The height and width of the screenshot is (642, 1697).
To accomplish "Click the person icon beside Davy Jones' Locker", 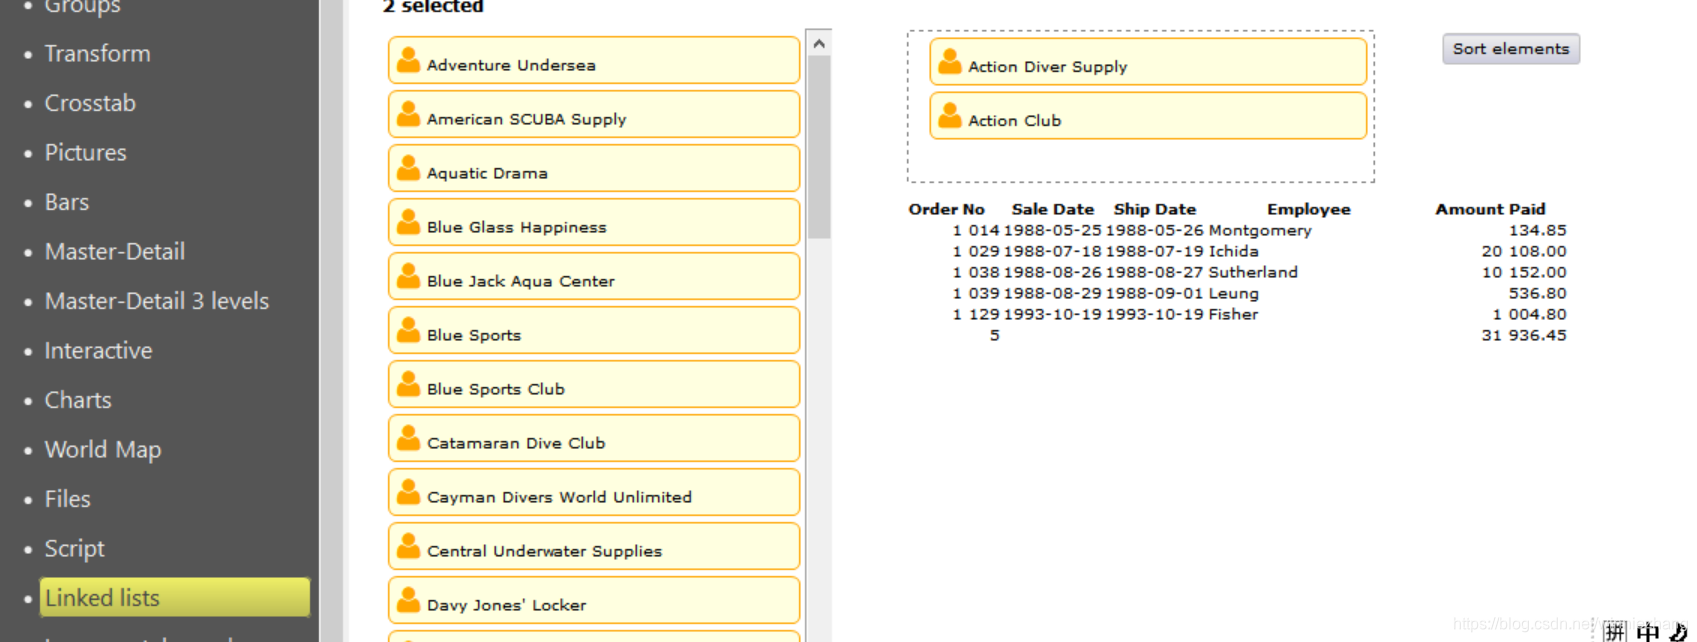I will click(408, 601).
